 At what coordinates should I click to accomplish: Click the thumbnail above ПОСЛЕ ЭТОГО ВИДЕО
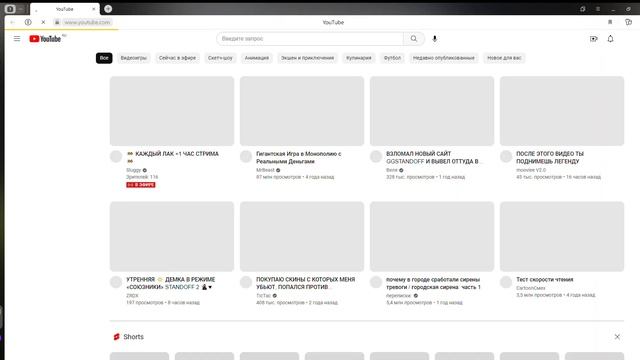pyautogui.click(x=562, y=111)
